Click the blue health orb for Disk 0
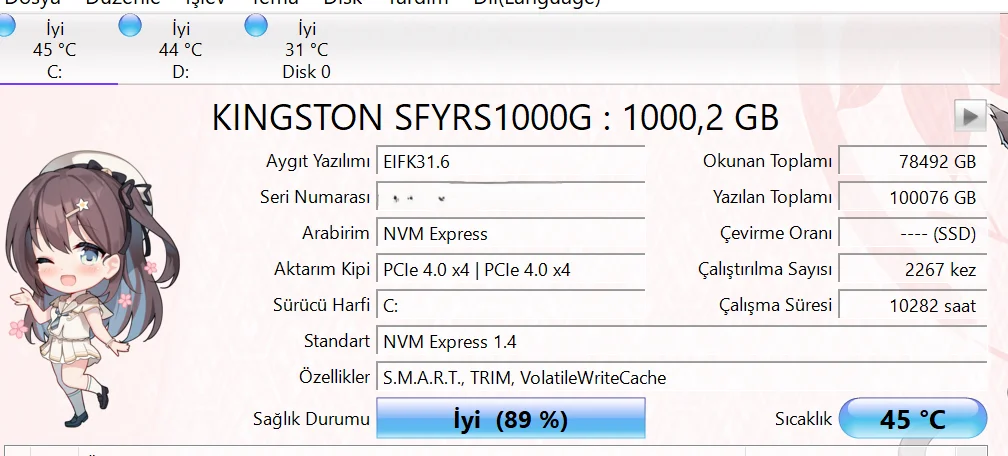Image resolution: width=1008 pixels, height=456 pixels. (256, 26)
